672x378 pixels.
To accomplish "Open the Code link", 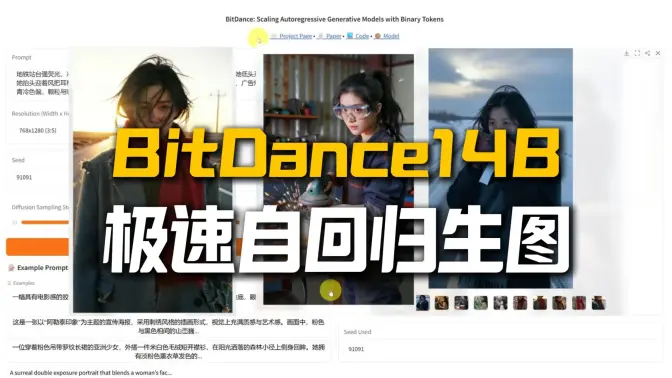I will 358,36.
